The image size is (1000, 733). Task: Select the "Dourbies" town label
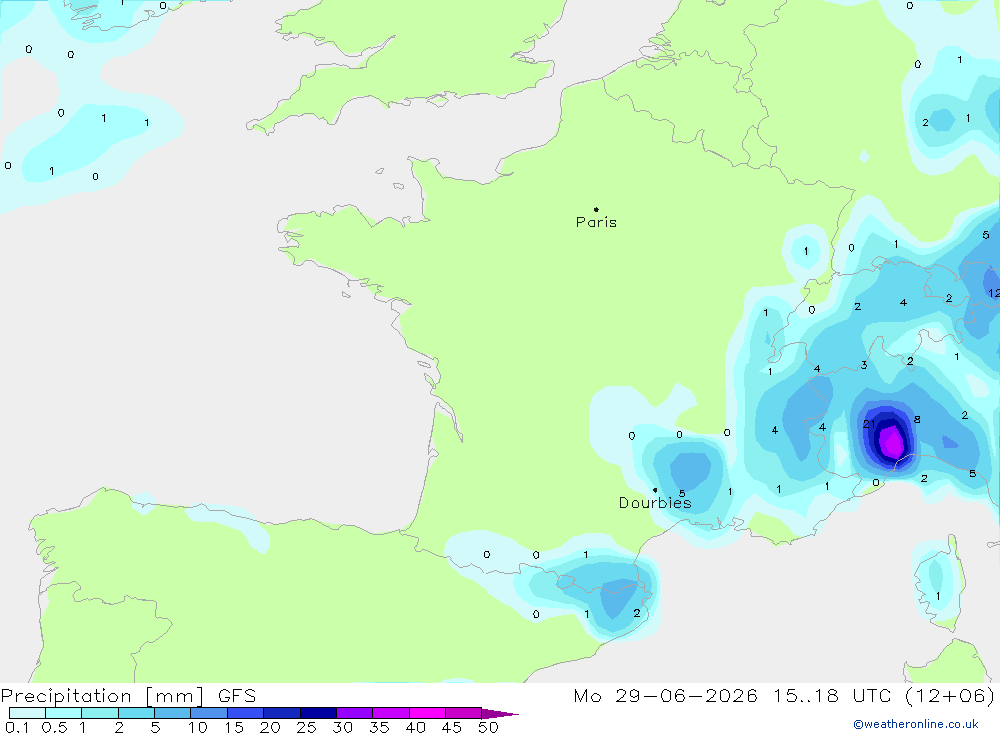click(655, 503)
